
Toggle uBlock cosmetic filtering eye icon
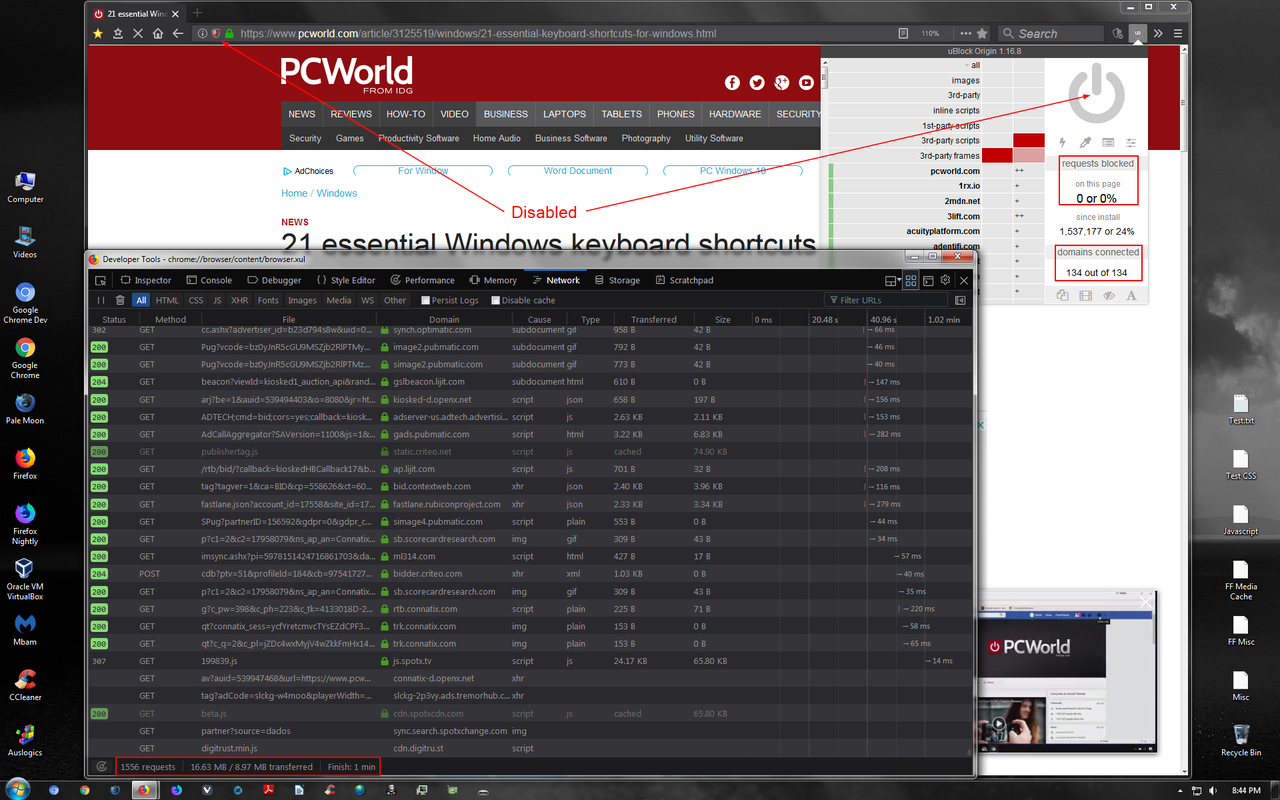click(x=1108, y=295)
